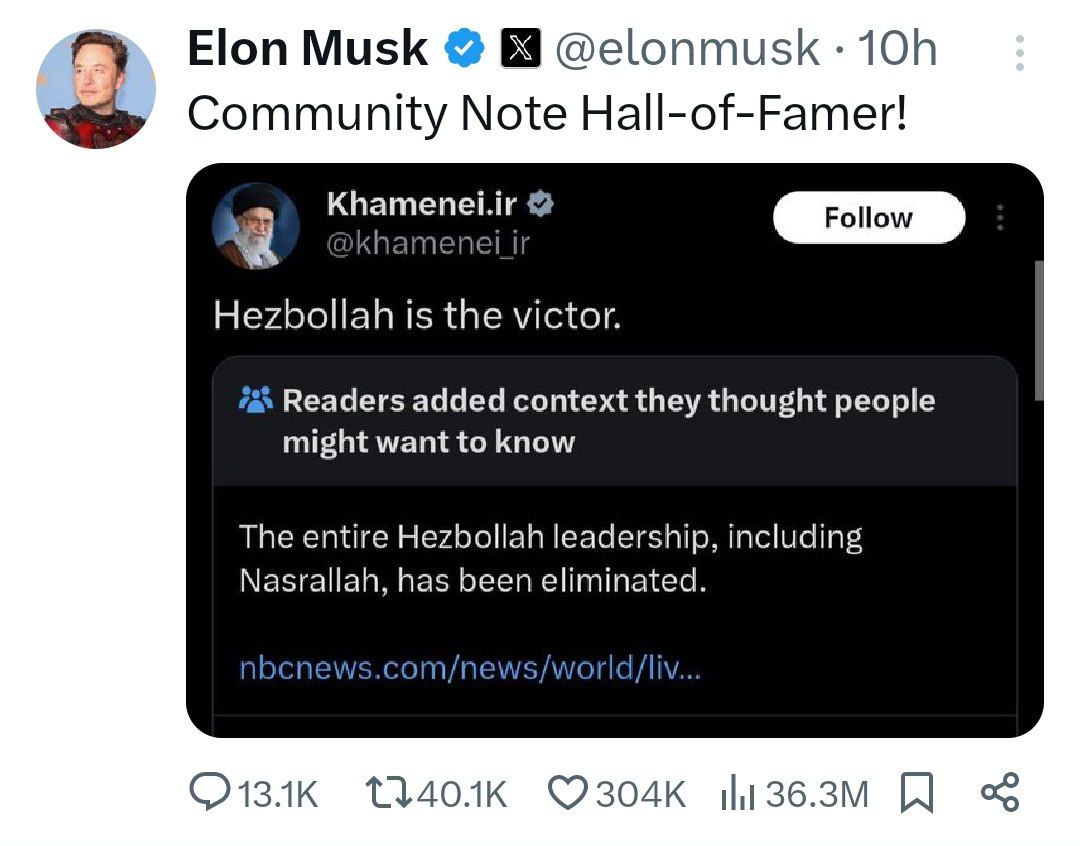Bookmark this post
Viewport: 1080px width, 846px height.
click(x=916, y=794)
